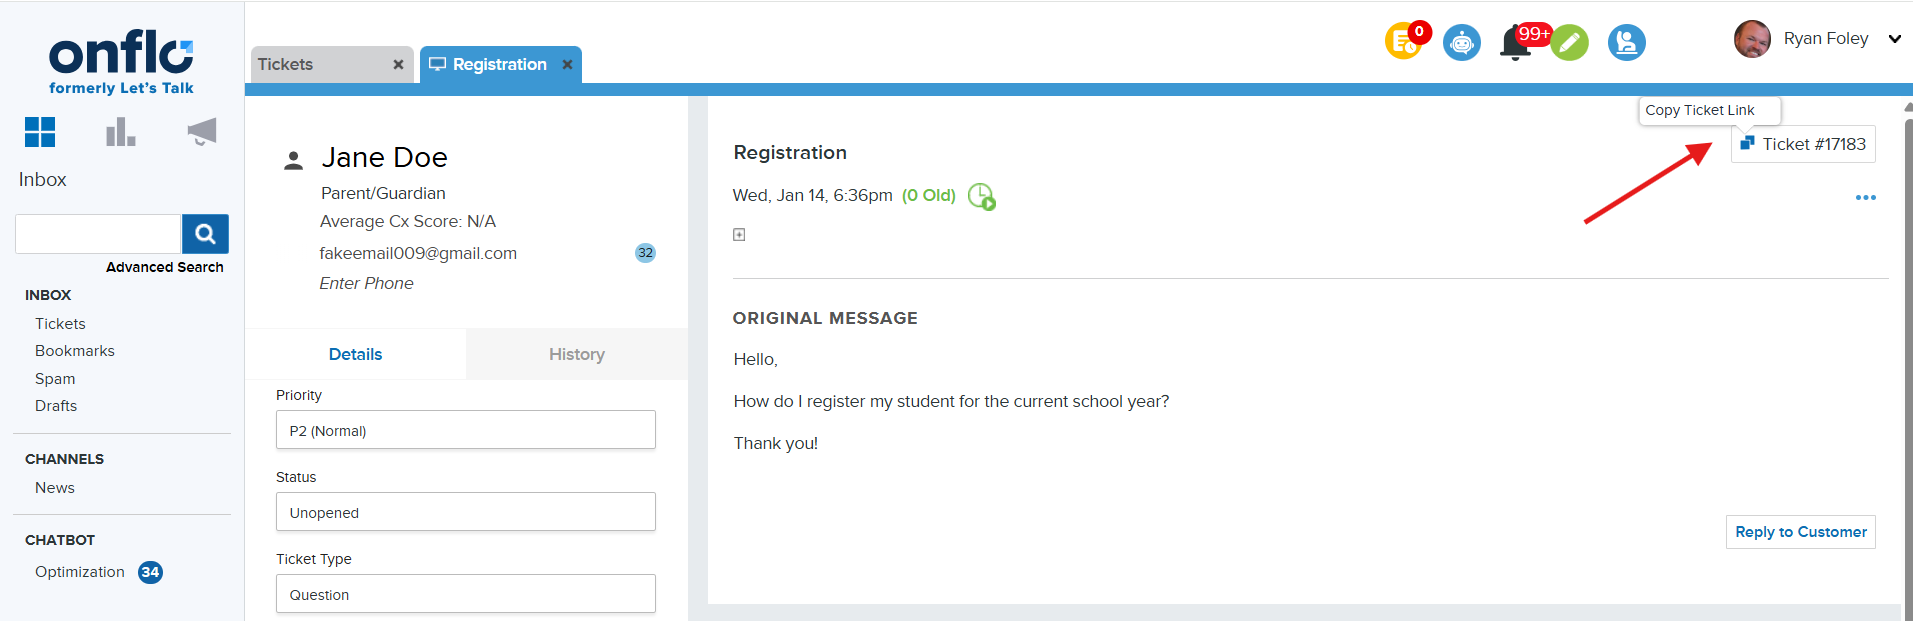Click the green clock timer icon

[981, 196]
